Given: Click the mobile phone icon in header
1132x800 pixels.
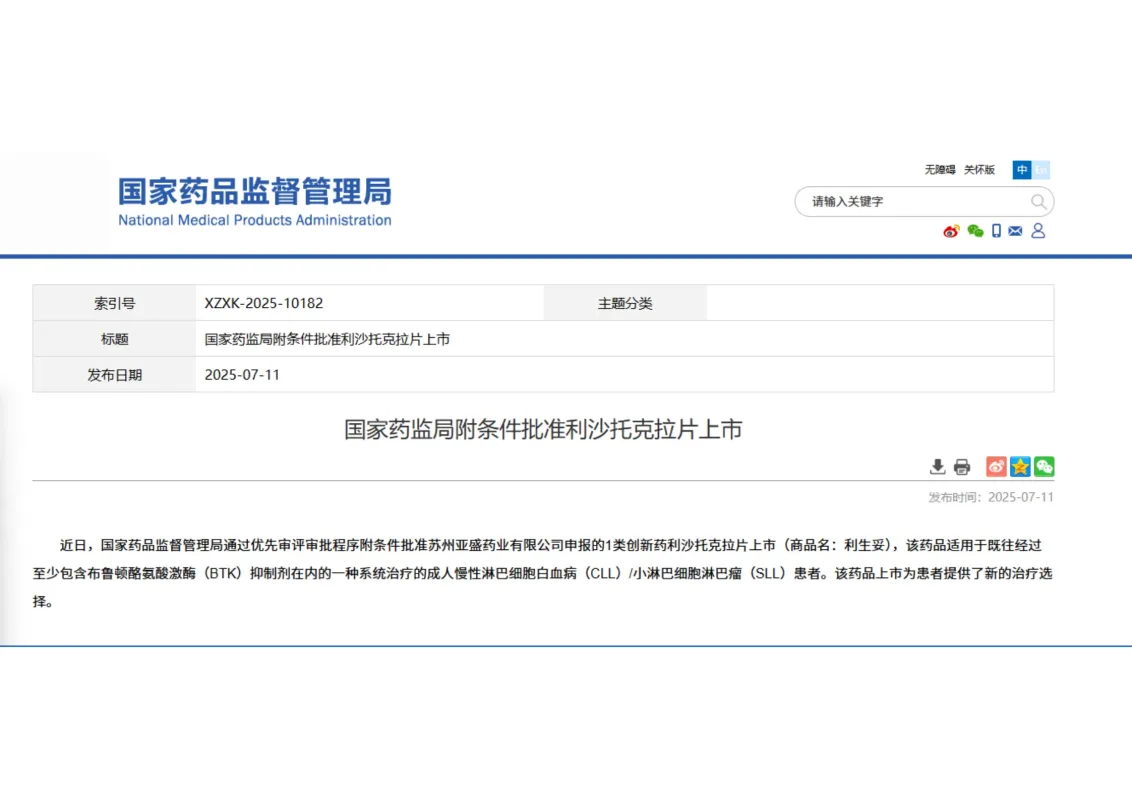Looking at the screenshot, I should (996, 231).
